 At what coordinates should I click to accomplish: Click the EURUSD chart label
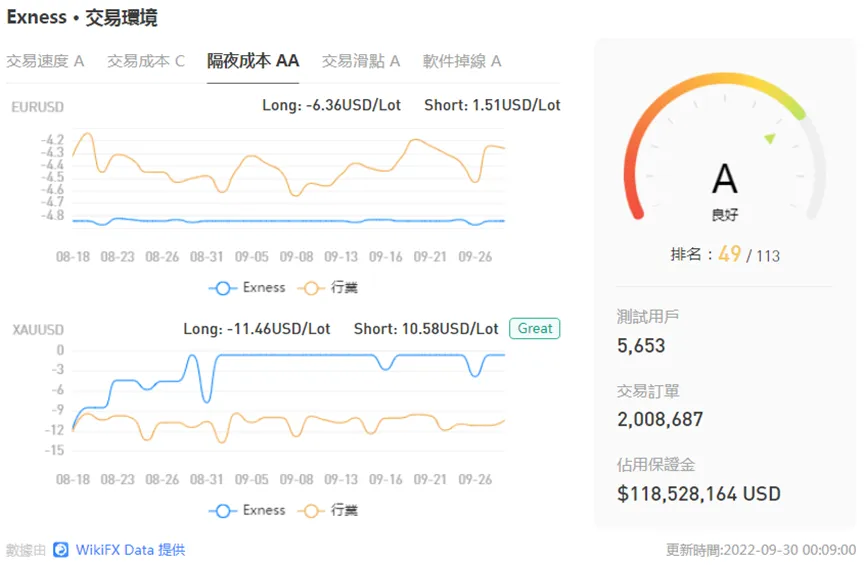pos(38,106)
